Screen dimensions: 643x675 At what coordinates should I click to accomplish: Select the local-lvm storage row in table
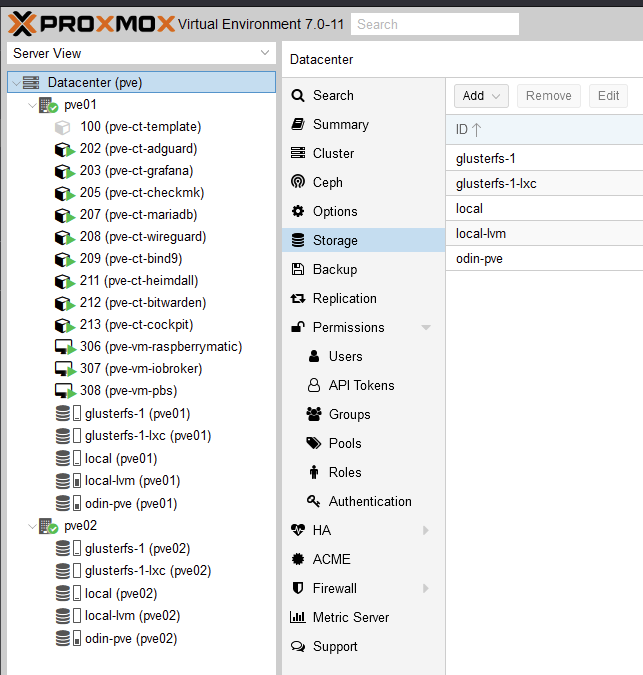[x=544, y=233]
